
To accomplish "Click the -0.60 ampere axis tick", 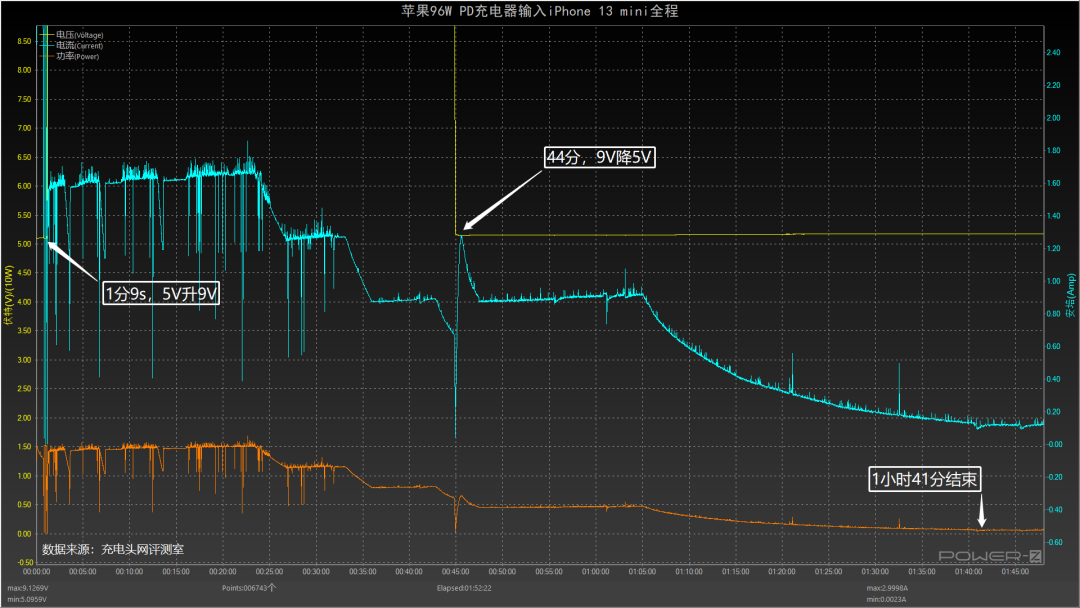I will pyautogui.click(x=1054, y=543).
